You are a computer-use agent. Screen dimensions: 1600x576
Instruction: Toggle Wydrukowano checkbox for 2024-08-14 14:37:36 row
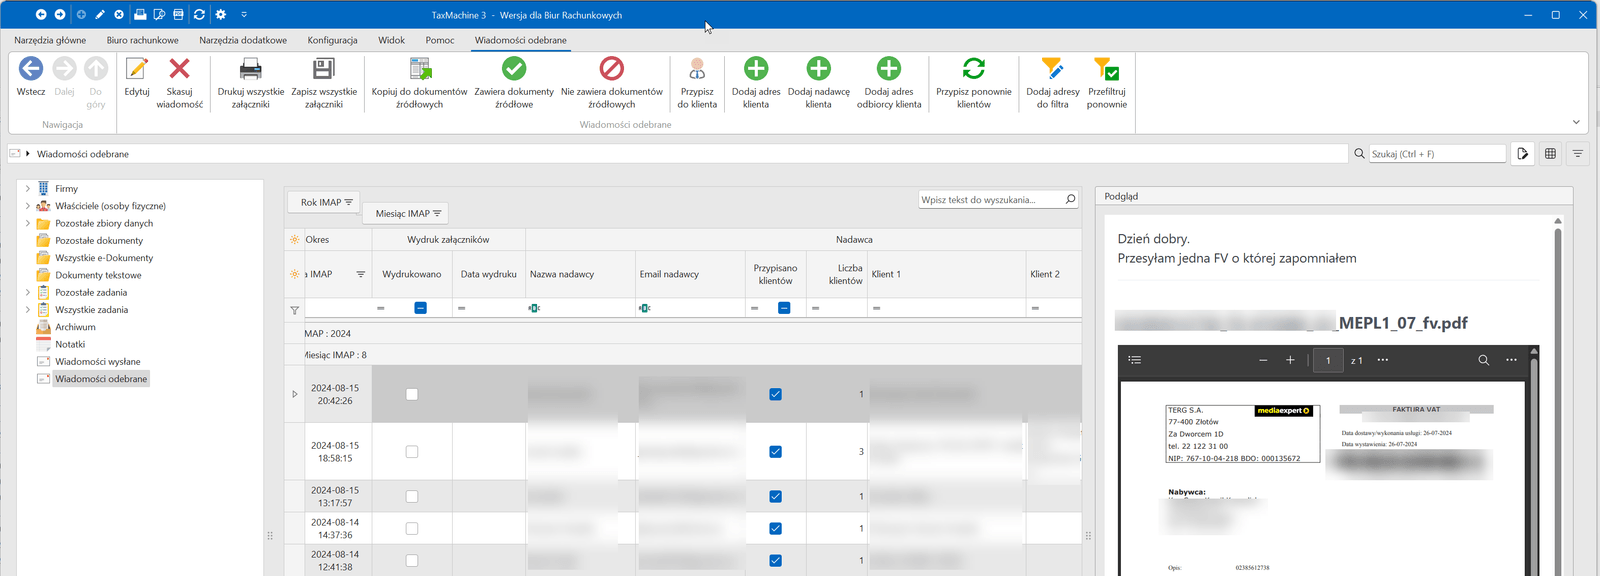click(412, 529)
